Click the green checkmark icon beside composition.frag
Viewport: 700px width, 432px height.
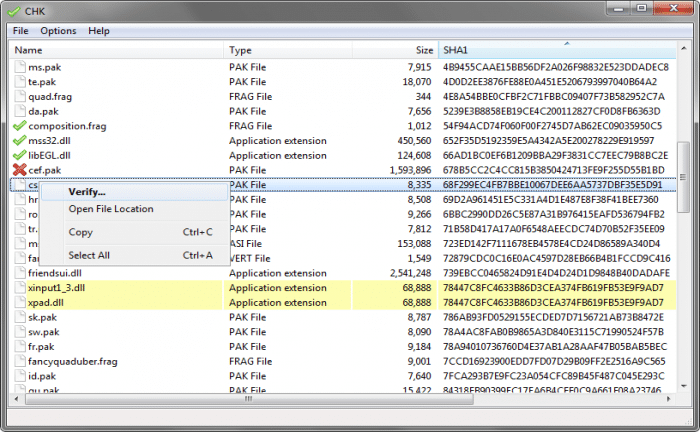19,126
